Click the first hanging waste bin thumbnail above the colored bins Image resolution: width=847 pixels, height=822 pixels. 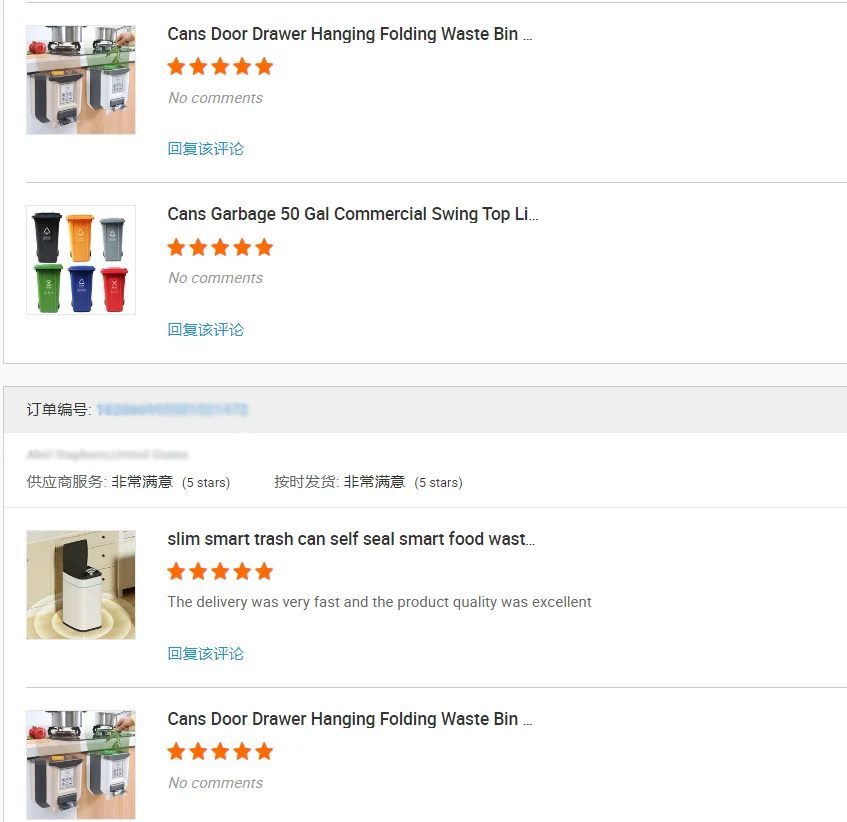tap(81, 80)
